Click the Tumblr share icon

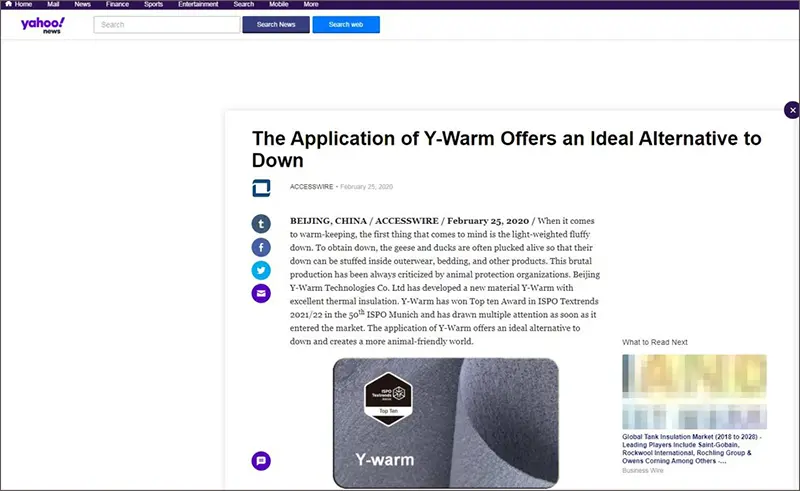(x=261, y=224)
